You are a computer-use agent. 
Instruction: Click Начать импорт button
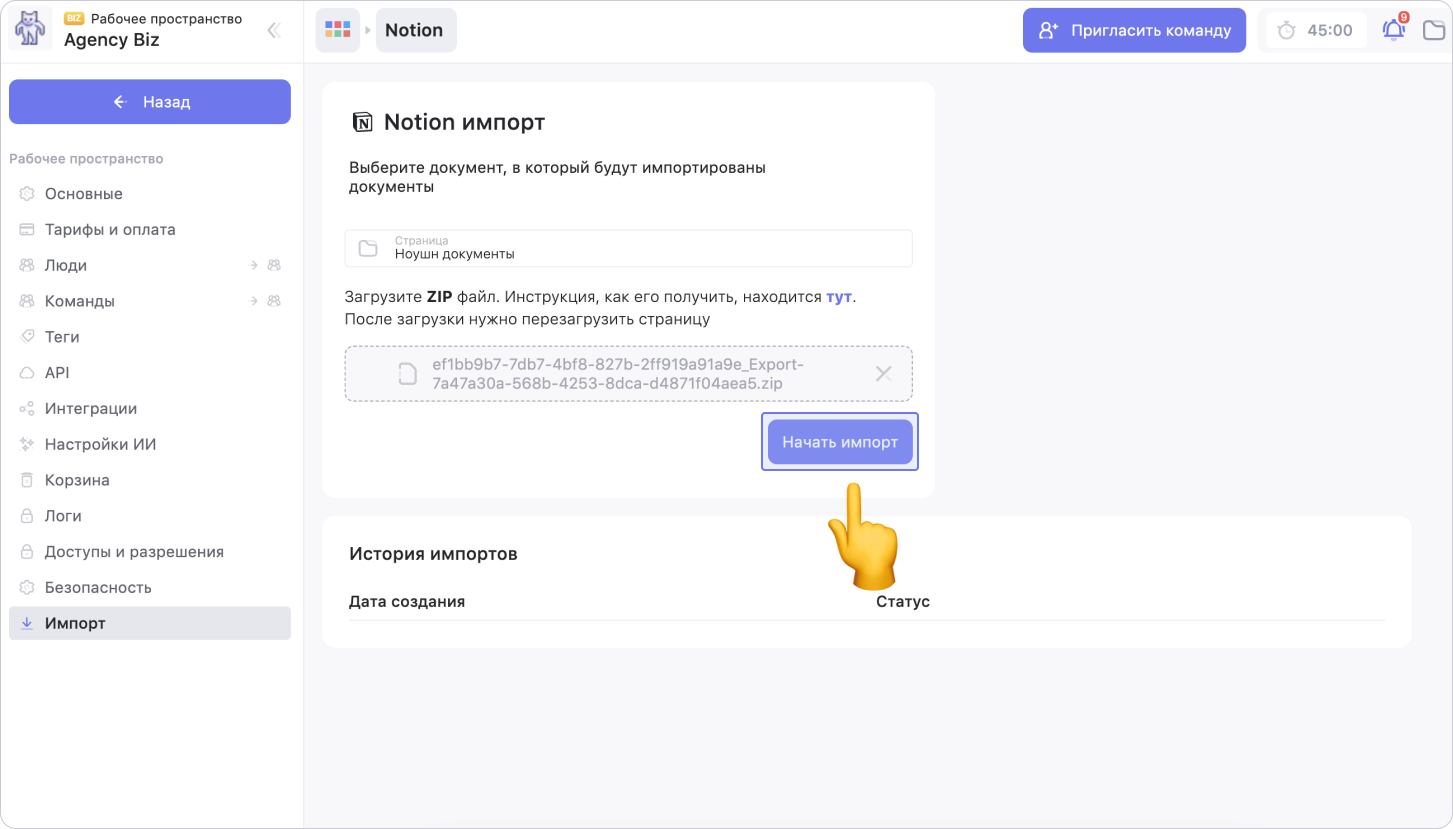840,442
